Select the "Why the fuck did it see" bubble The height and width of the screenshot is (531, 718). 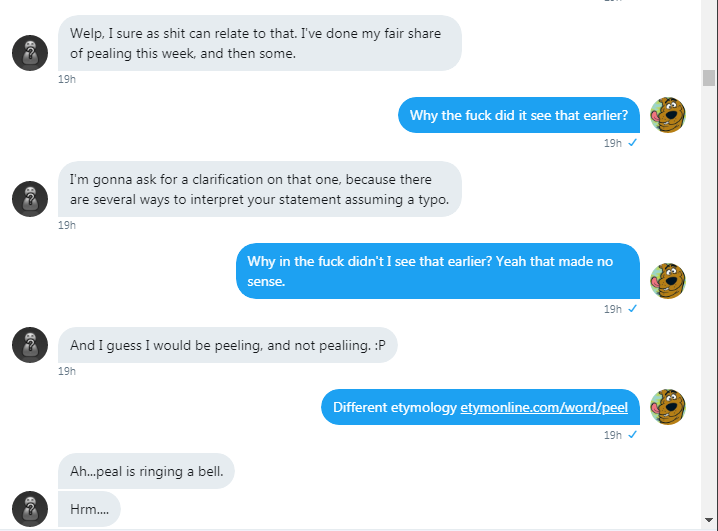[518, 116]
